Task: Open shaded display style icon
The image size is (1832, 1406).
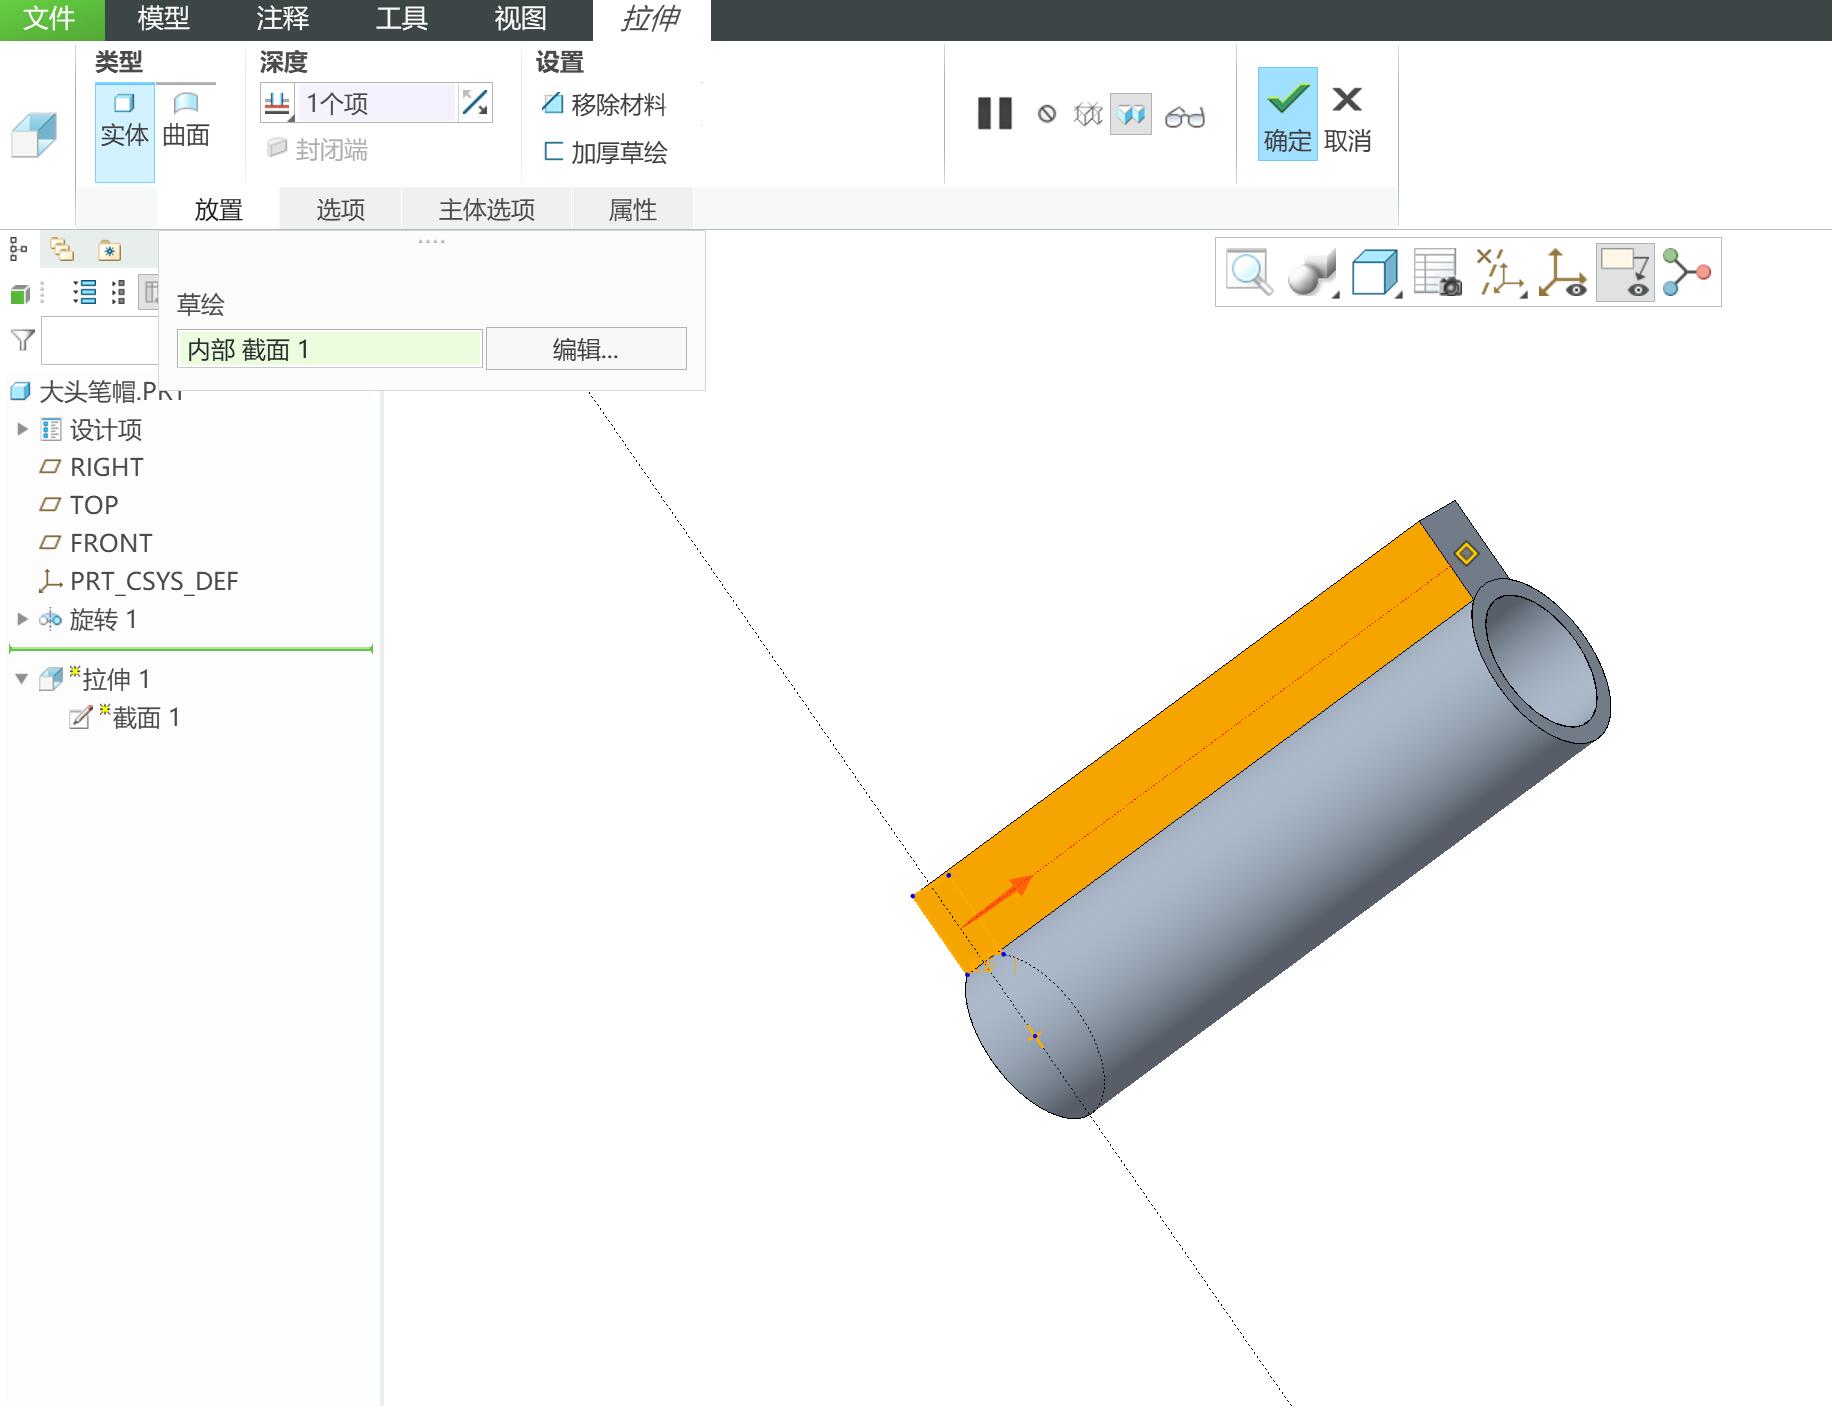Action: tap(1312, 273)
